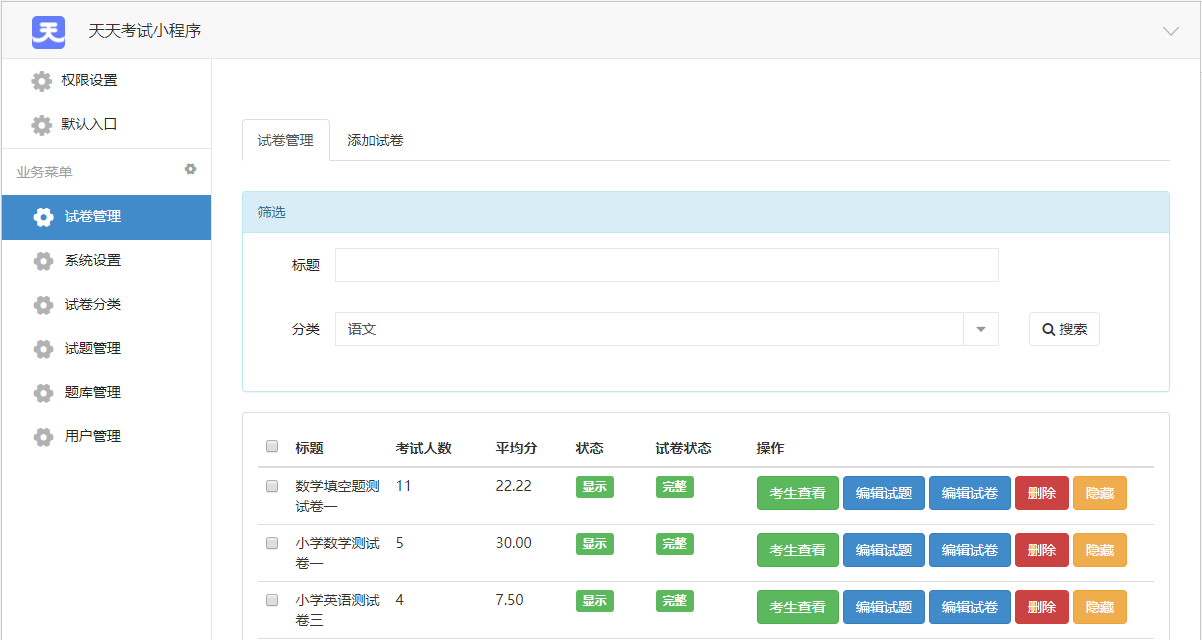Click gear icon beside 系统设置
Screen dimensions: 1202x640
click(43, 261)
